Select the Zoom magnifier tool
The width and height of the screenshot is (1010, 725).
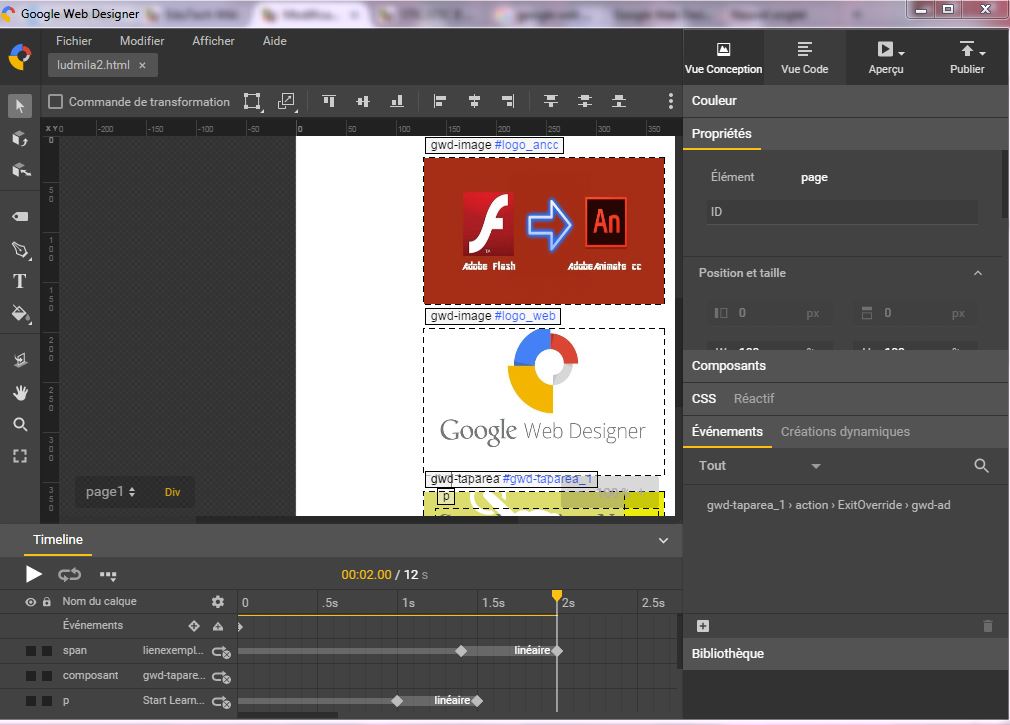point(20,424)
